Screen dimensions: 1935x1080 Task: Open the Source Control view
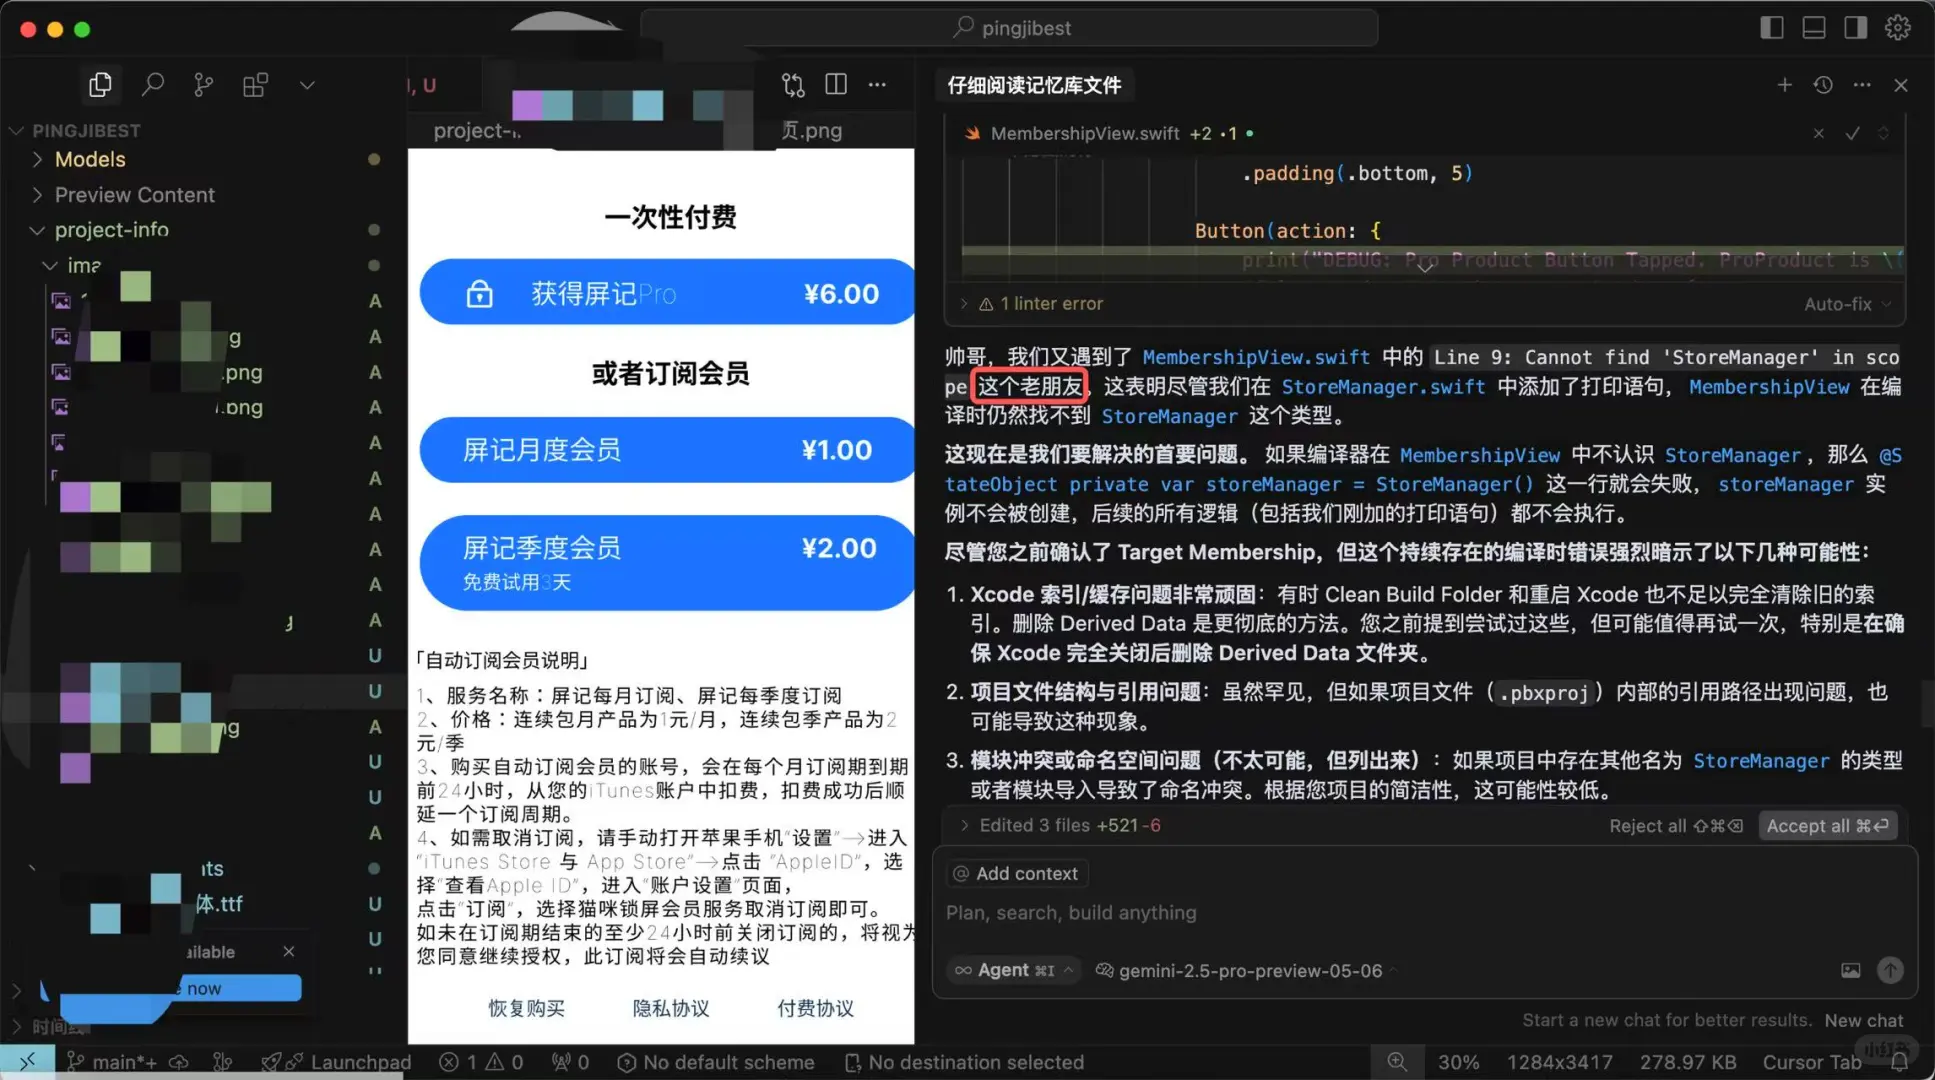[x=203, y=84]
